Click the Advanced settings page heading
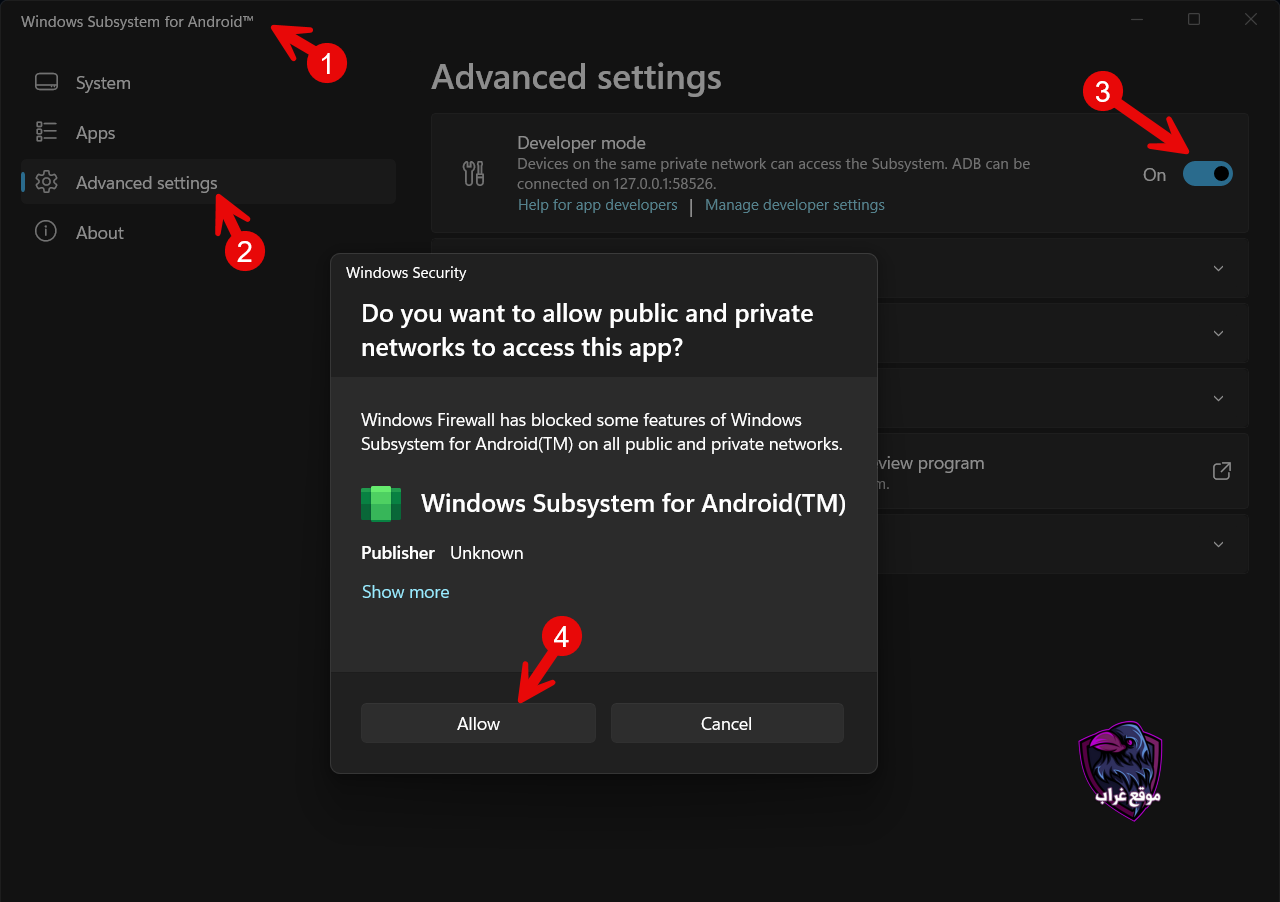1280x902 pixels. [x=576, y=77]
